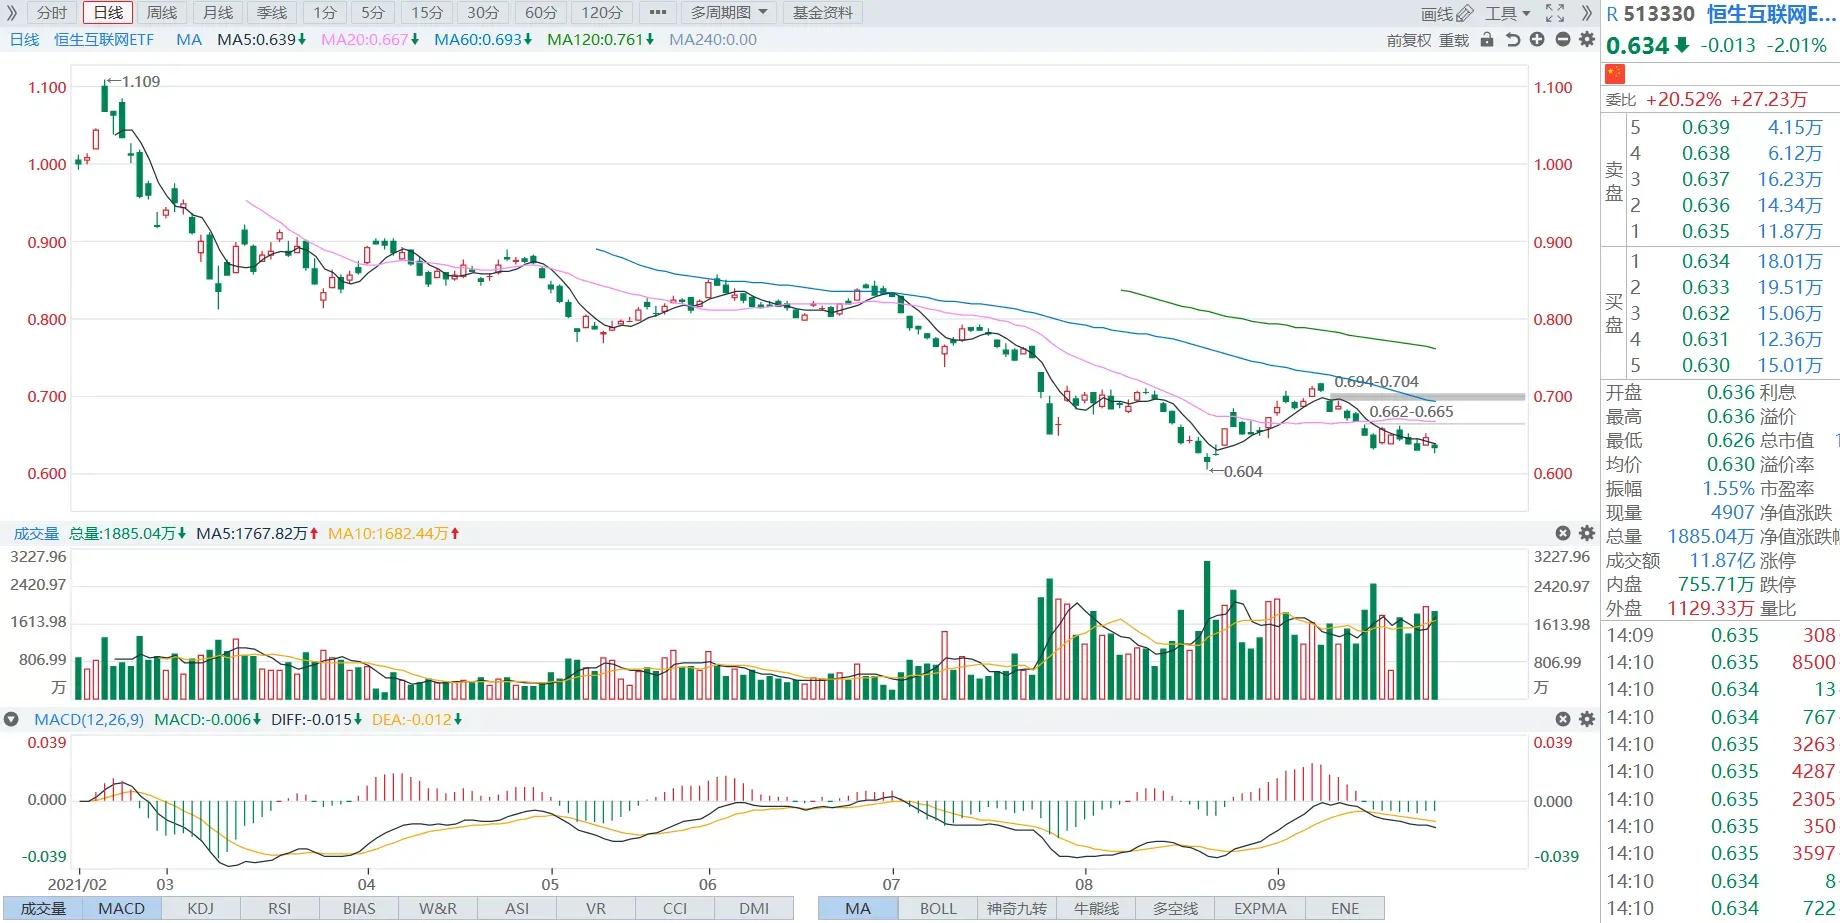The image size is (1840, 923).
Task: Open the 多周期图 dropdown
Action: pyautogui.click(x=729, y=13)
